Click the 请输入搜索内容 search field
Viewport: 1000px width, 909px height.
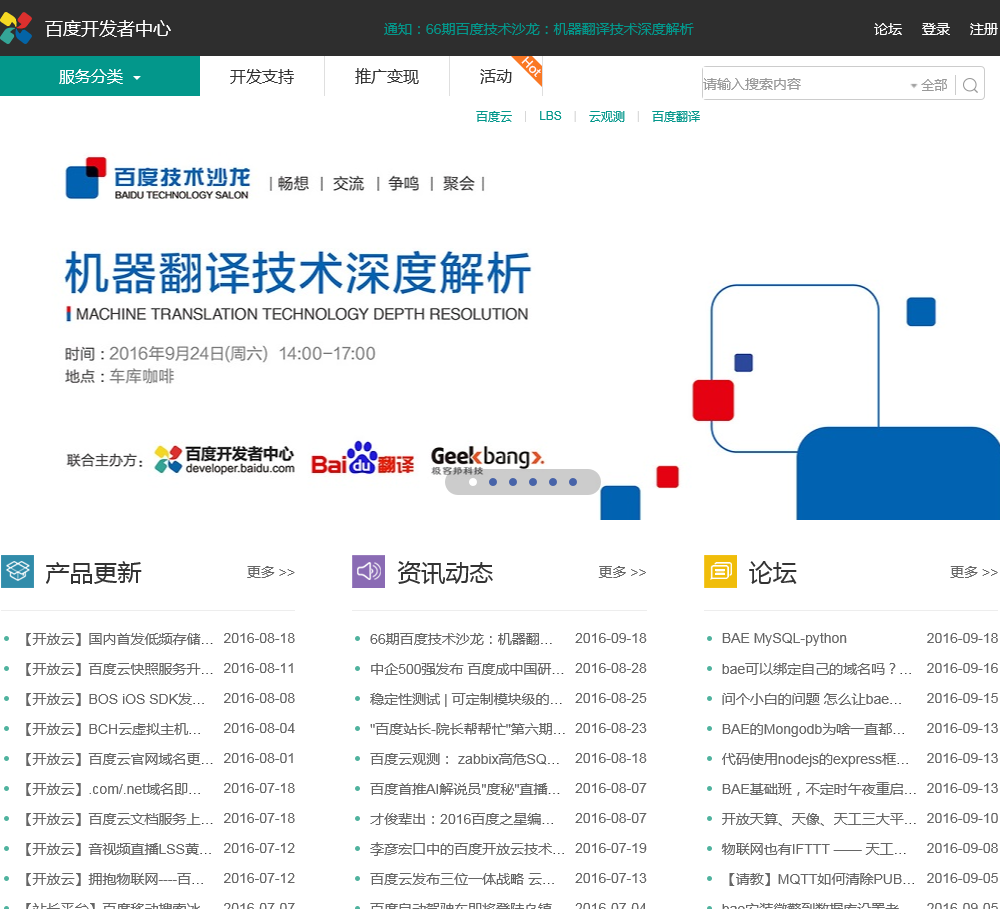(x=805, y=84)
